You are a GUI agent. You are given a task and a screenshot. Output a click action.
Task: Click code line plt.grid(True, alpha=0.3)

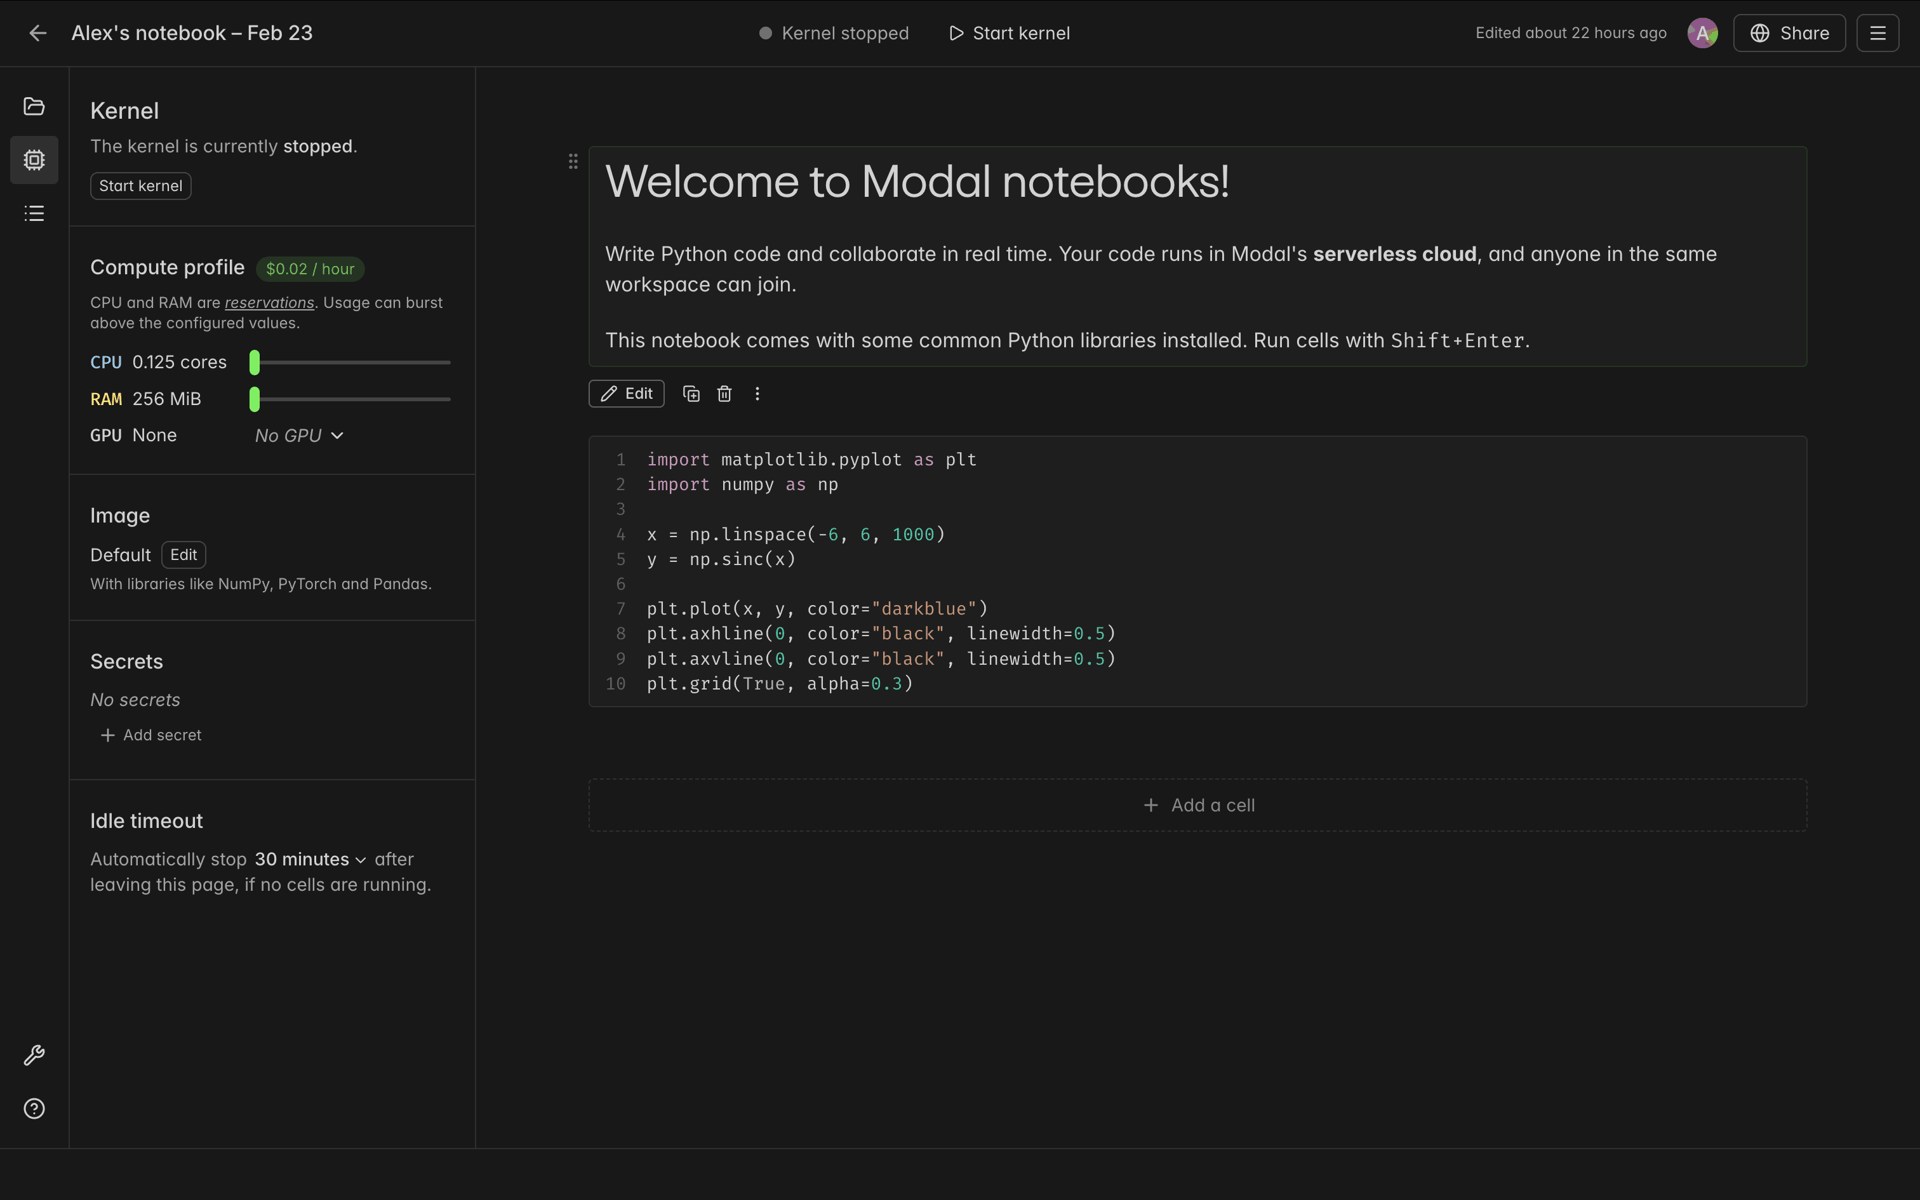(x=780, y=684)
